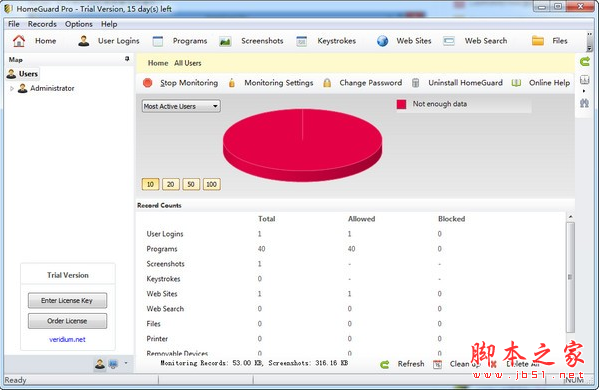The height and width of the screenshot is (390, 599).
Task: Click the computer icon below Map panel
Action: [x=113, y=364]
